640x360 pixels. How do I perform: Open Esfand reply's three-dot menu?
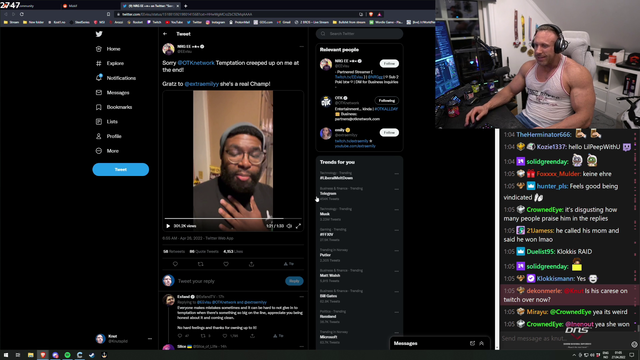click(301, 297)
